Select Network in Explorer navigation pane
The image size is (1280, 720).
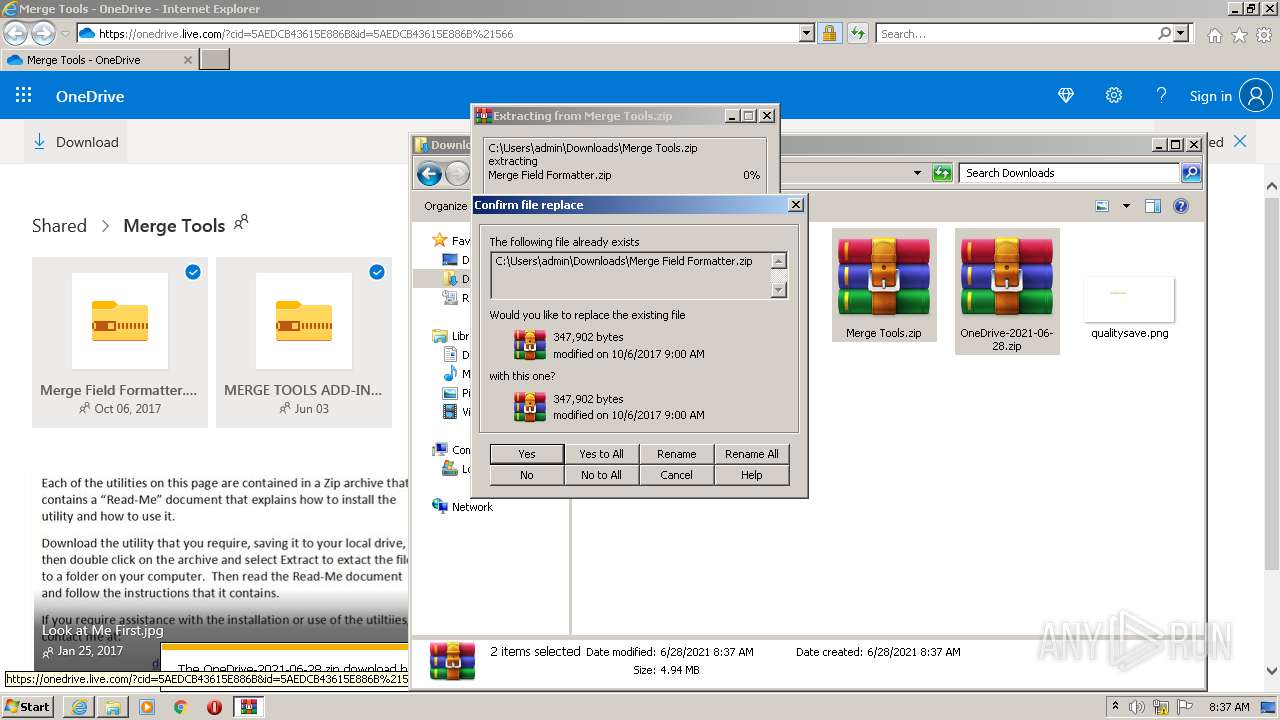coord(472,507)
